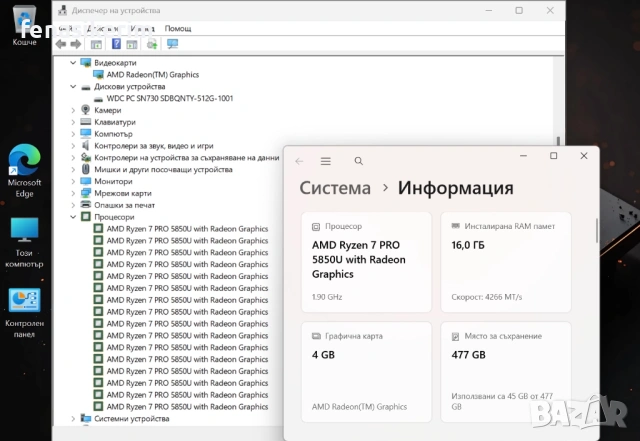640x441 pixels.
Task: Click the Информация page heading
Action: [x=456, y=188]
